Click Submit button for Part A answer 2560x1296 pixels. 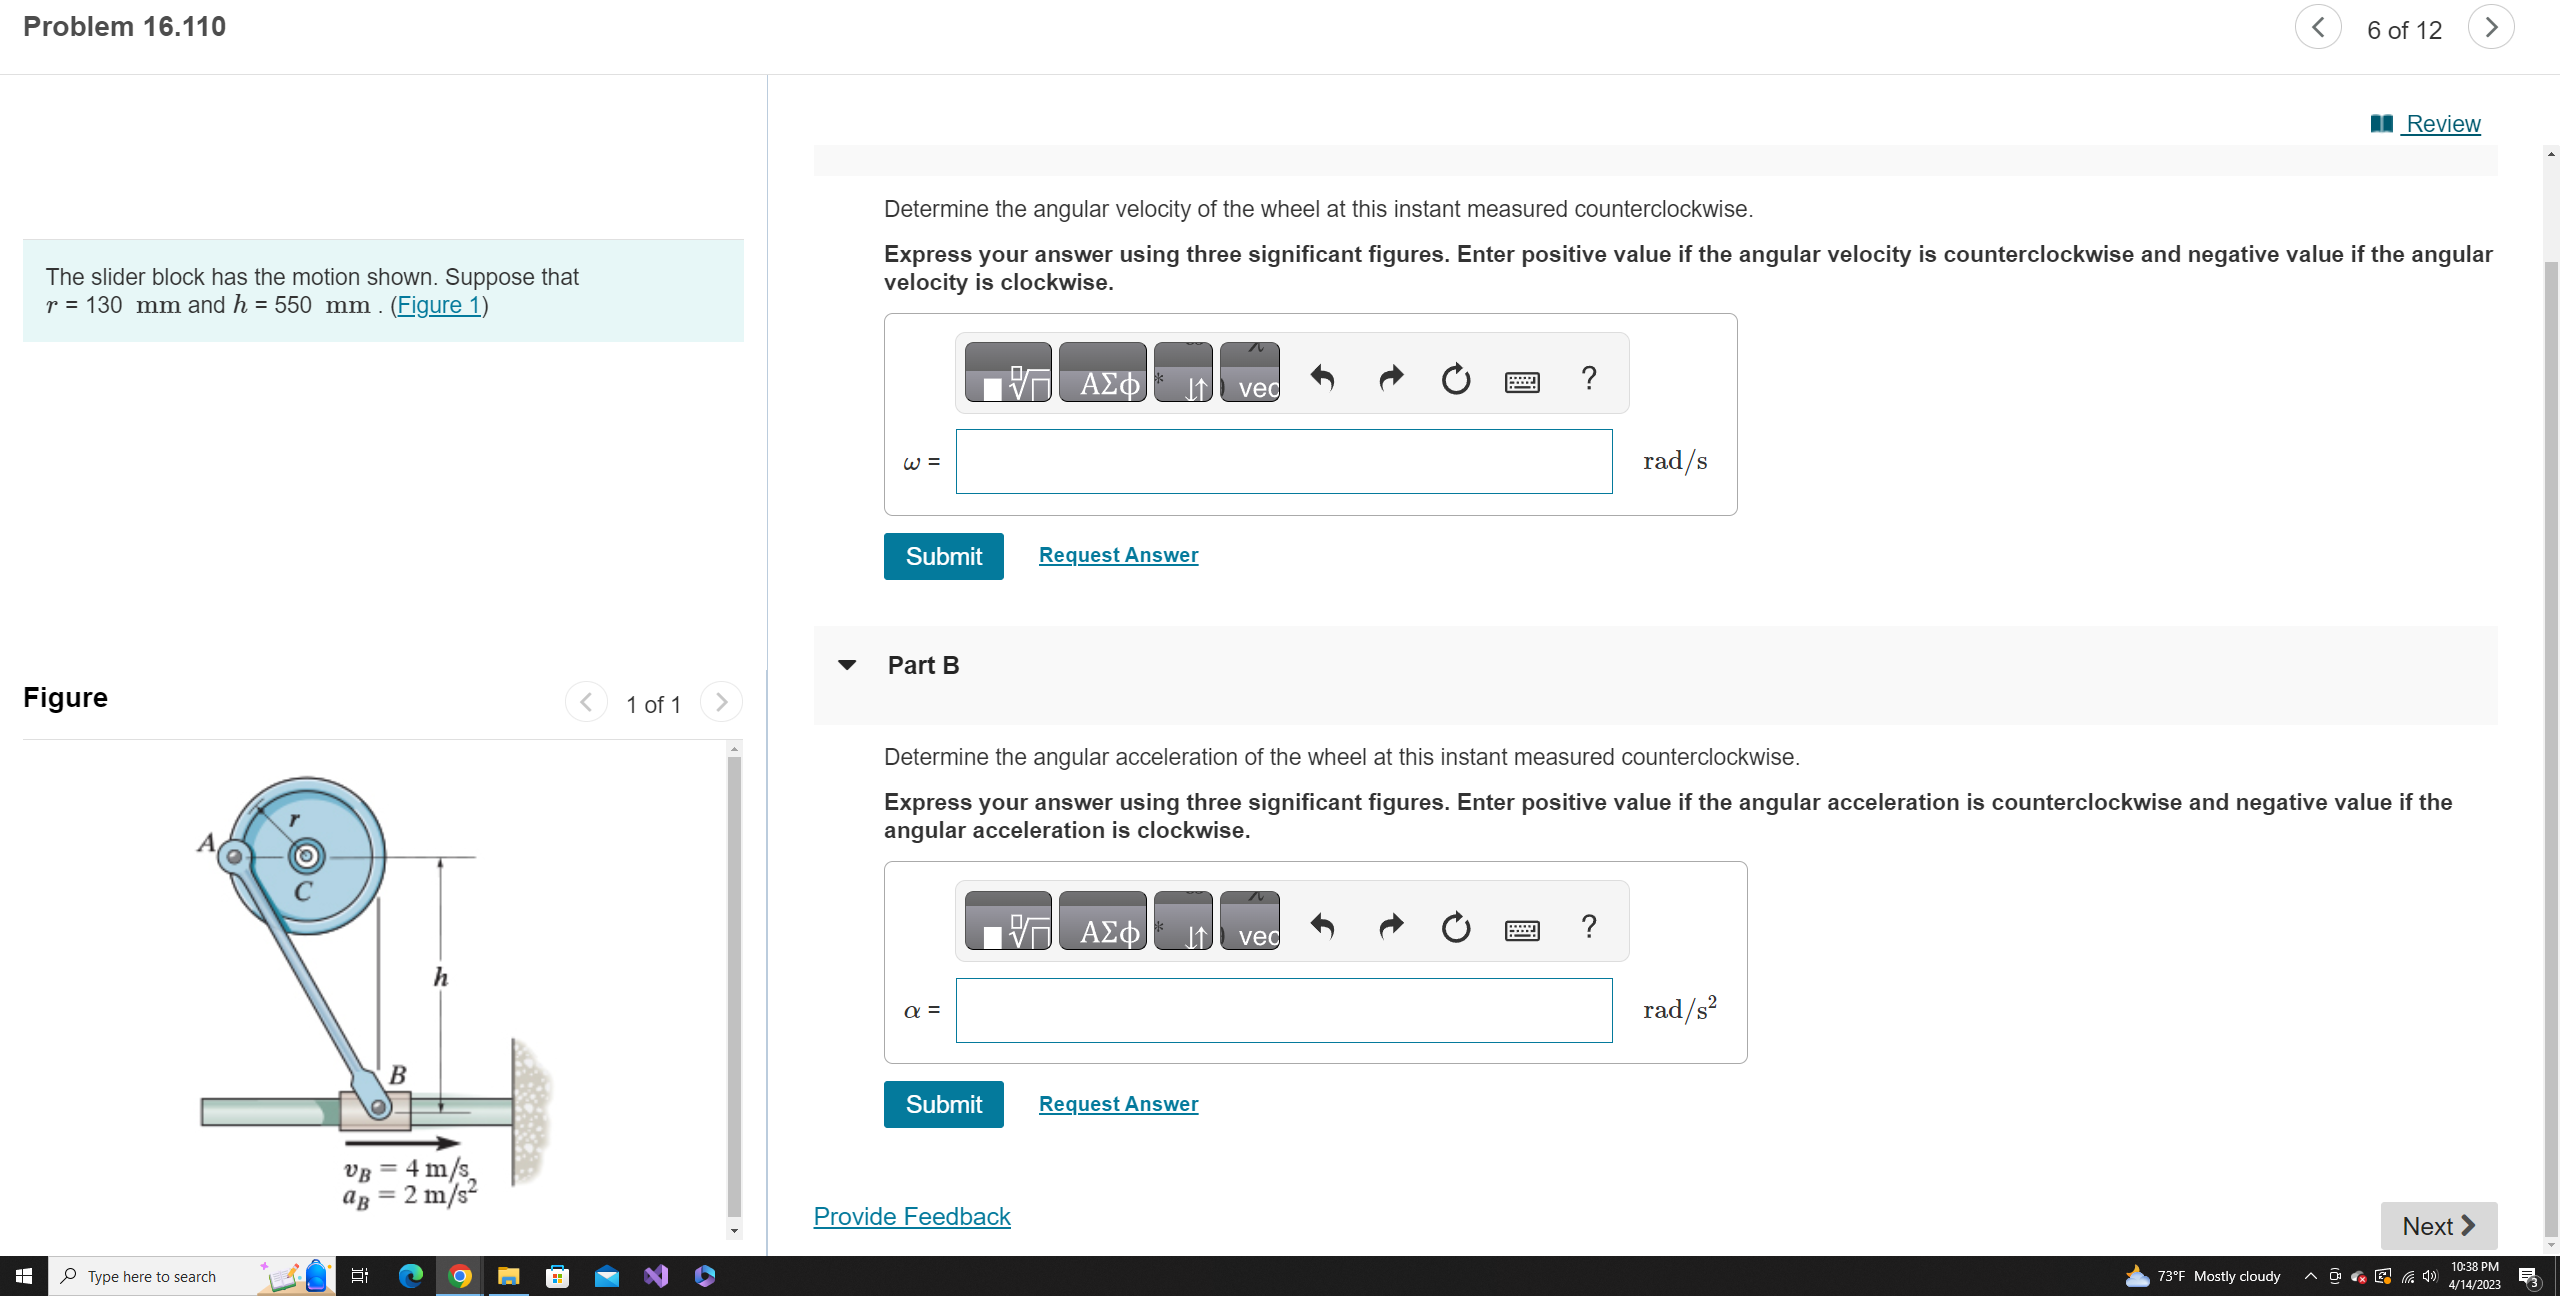tap(944, 554)
